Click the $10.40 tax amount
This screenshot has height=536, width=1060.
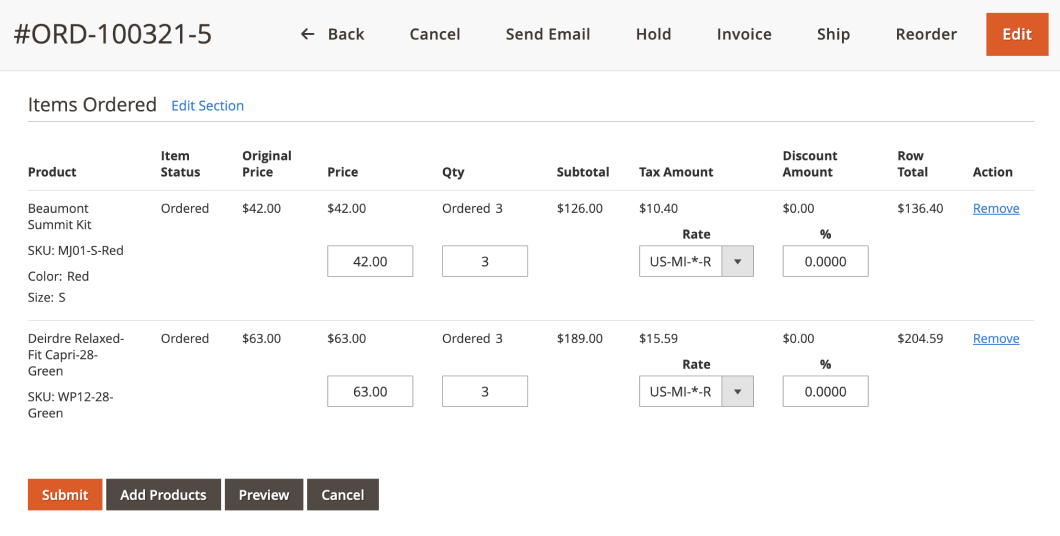click(658, 208)
